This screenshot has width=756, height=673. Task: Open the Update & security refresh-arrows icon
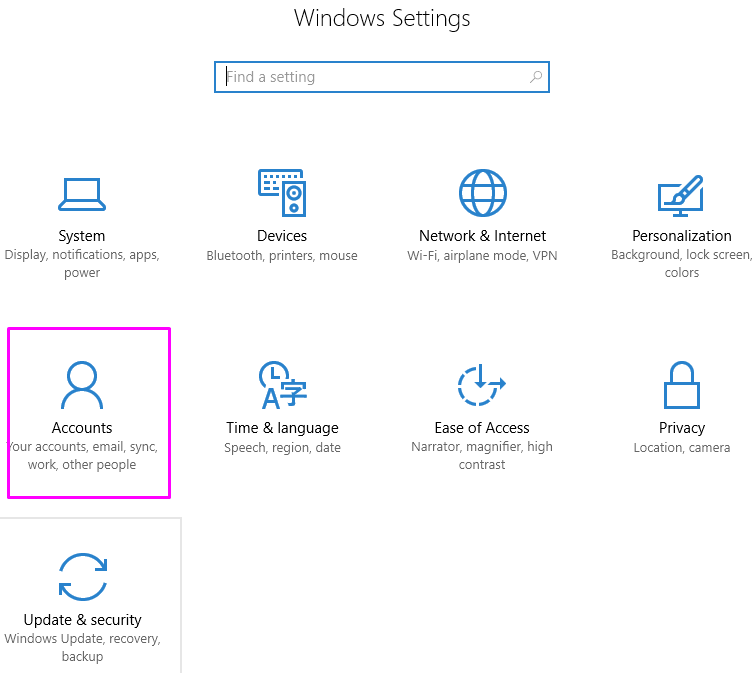82,577
